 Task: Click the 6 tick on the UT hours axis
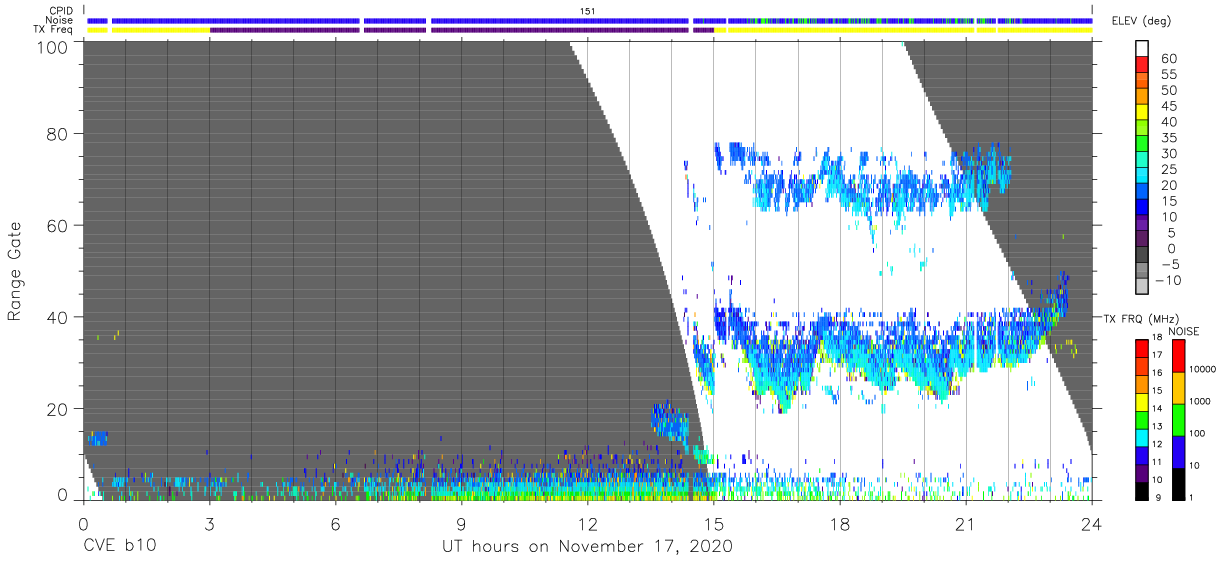335,522
